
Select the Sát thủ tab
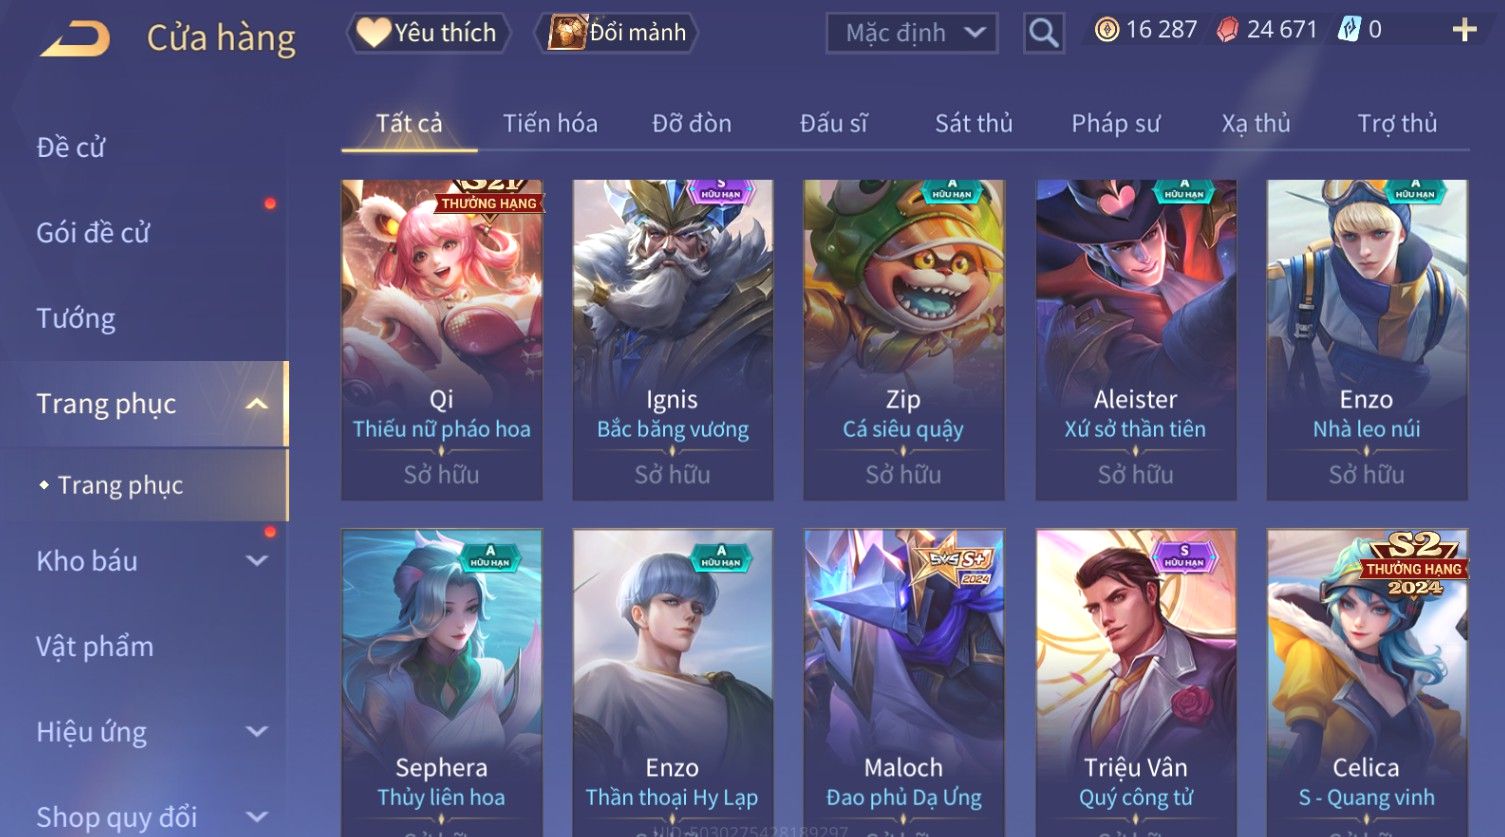(974, 123)
